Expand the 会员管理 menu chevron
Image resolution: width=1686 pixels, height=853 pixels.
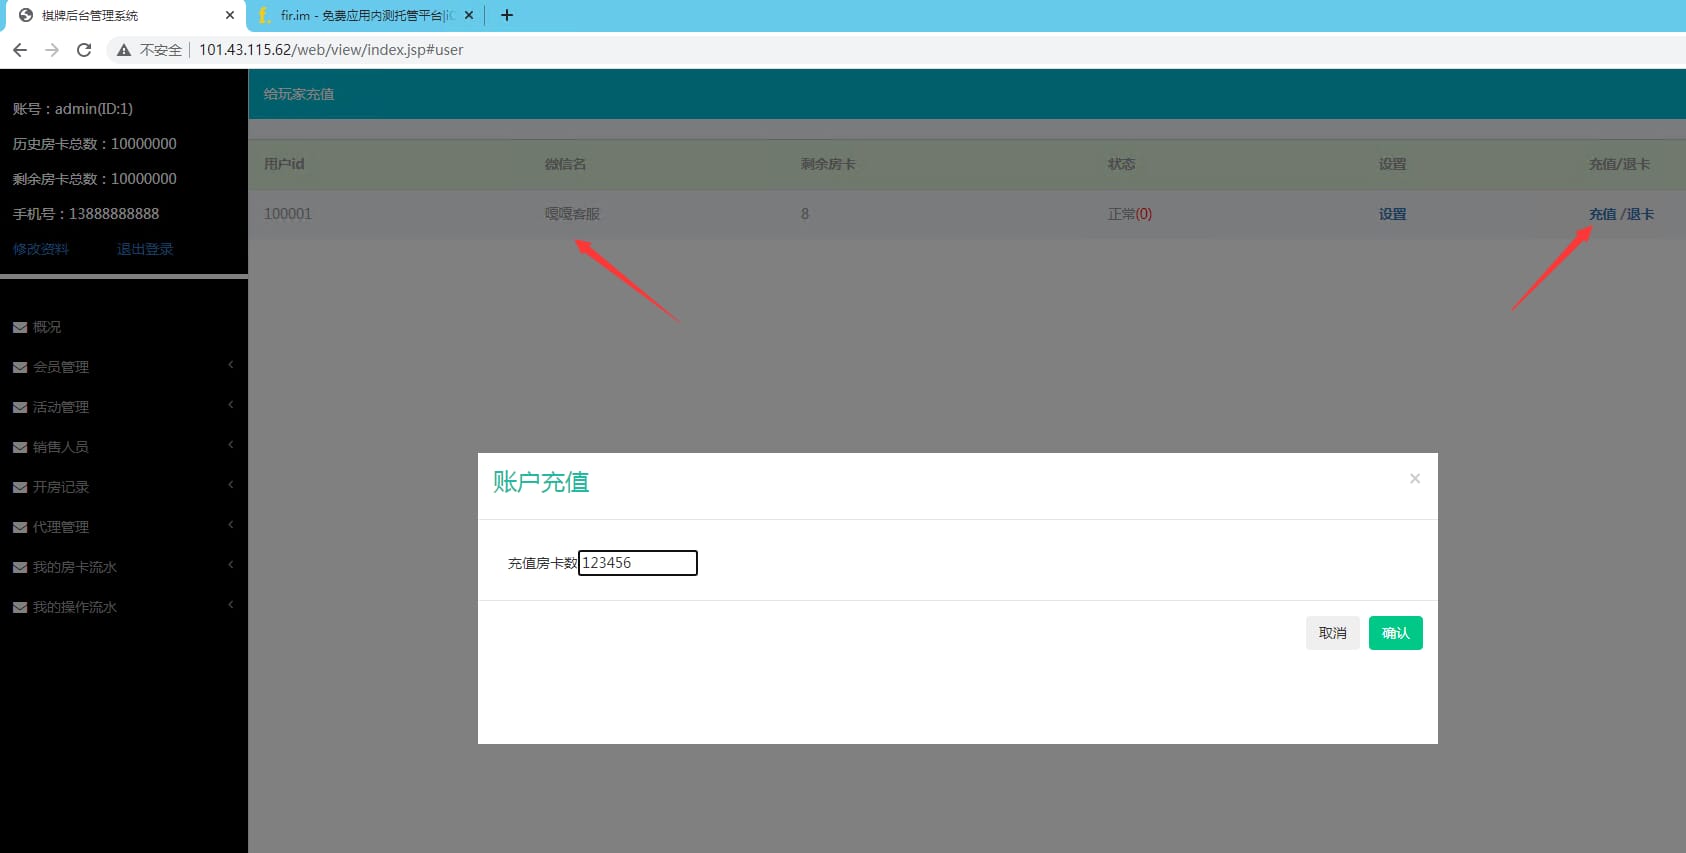click(x=231, y=365)
